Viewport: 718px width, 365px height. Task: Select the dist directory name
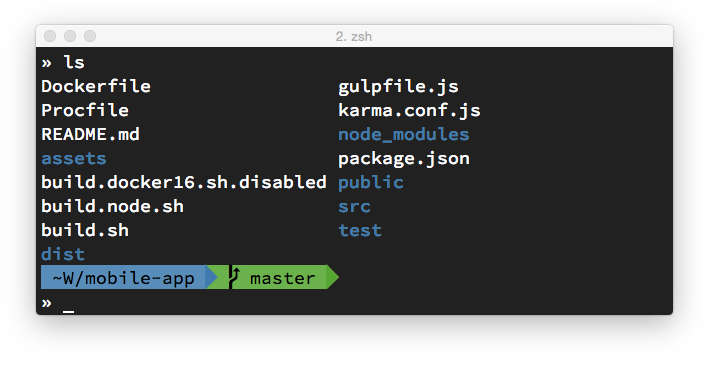[63, 254]
